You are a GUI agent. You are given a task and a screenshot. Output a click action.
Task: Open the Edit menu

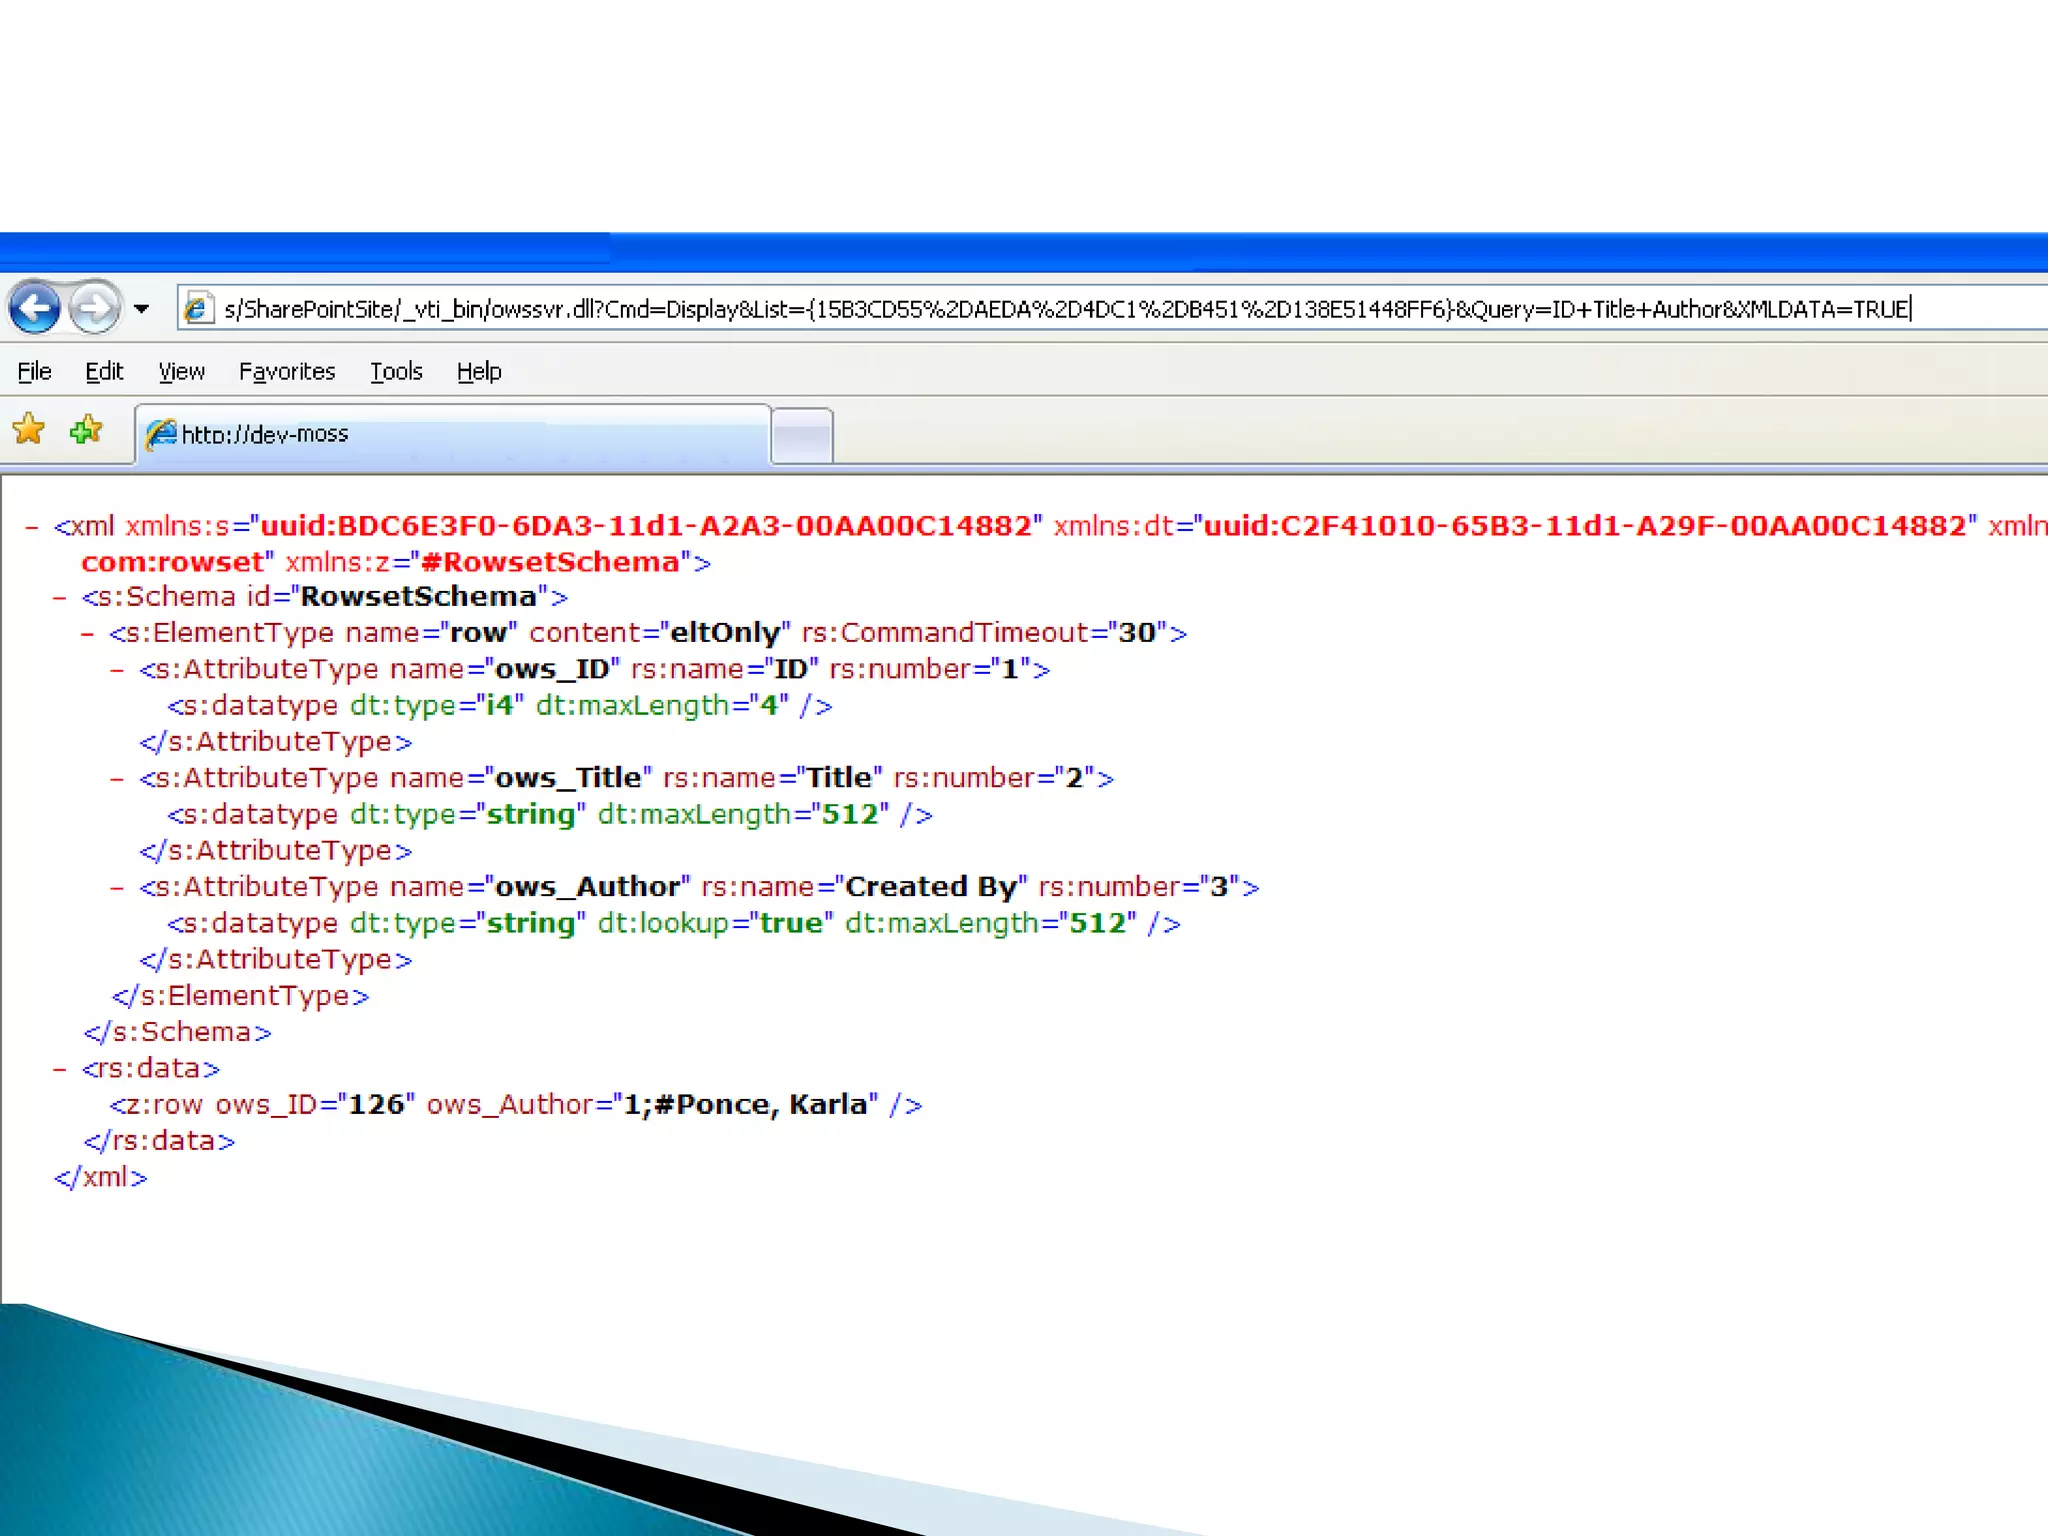coord(104,371)
